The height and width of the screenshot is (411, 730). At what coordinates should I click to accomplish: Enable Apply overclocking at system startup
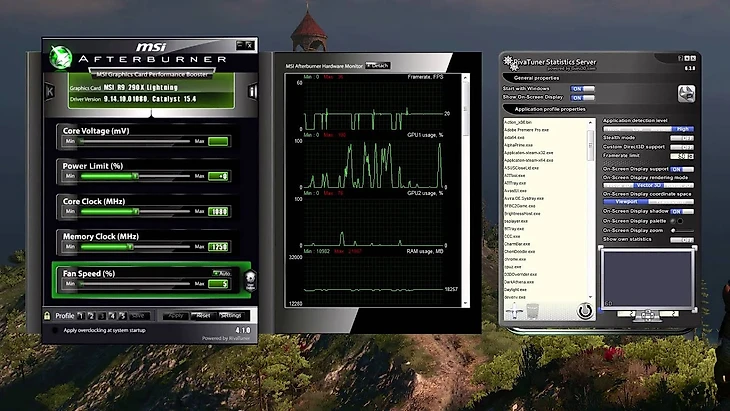coord(55,330)
